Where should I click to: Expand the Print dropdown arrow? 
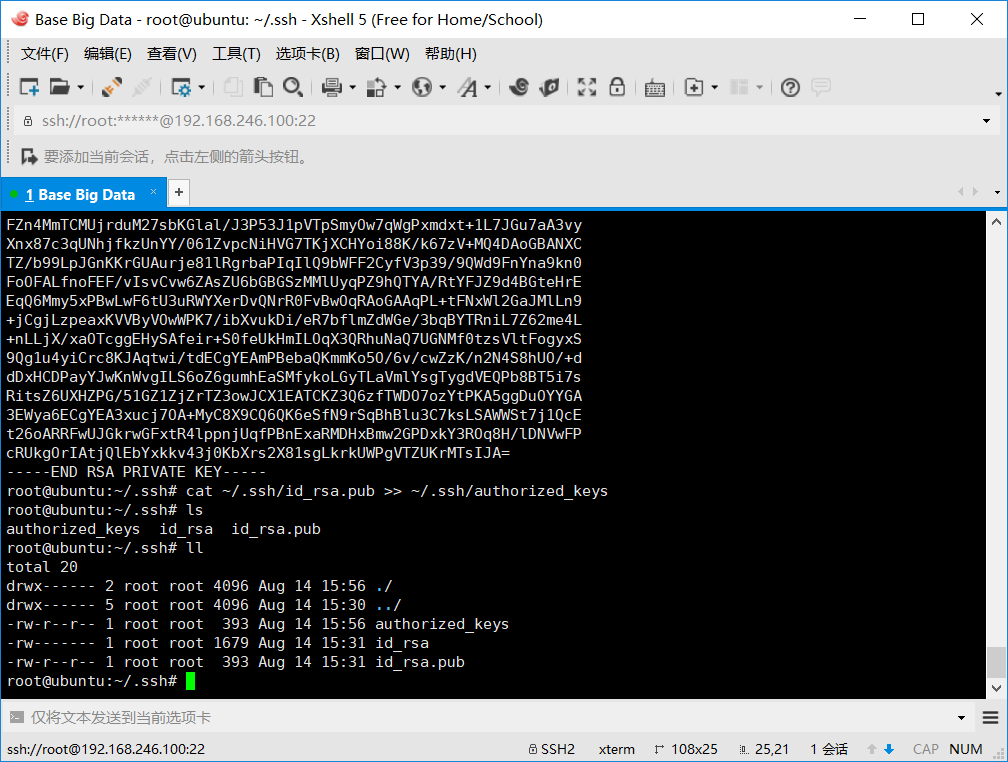click(352, 87)
